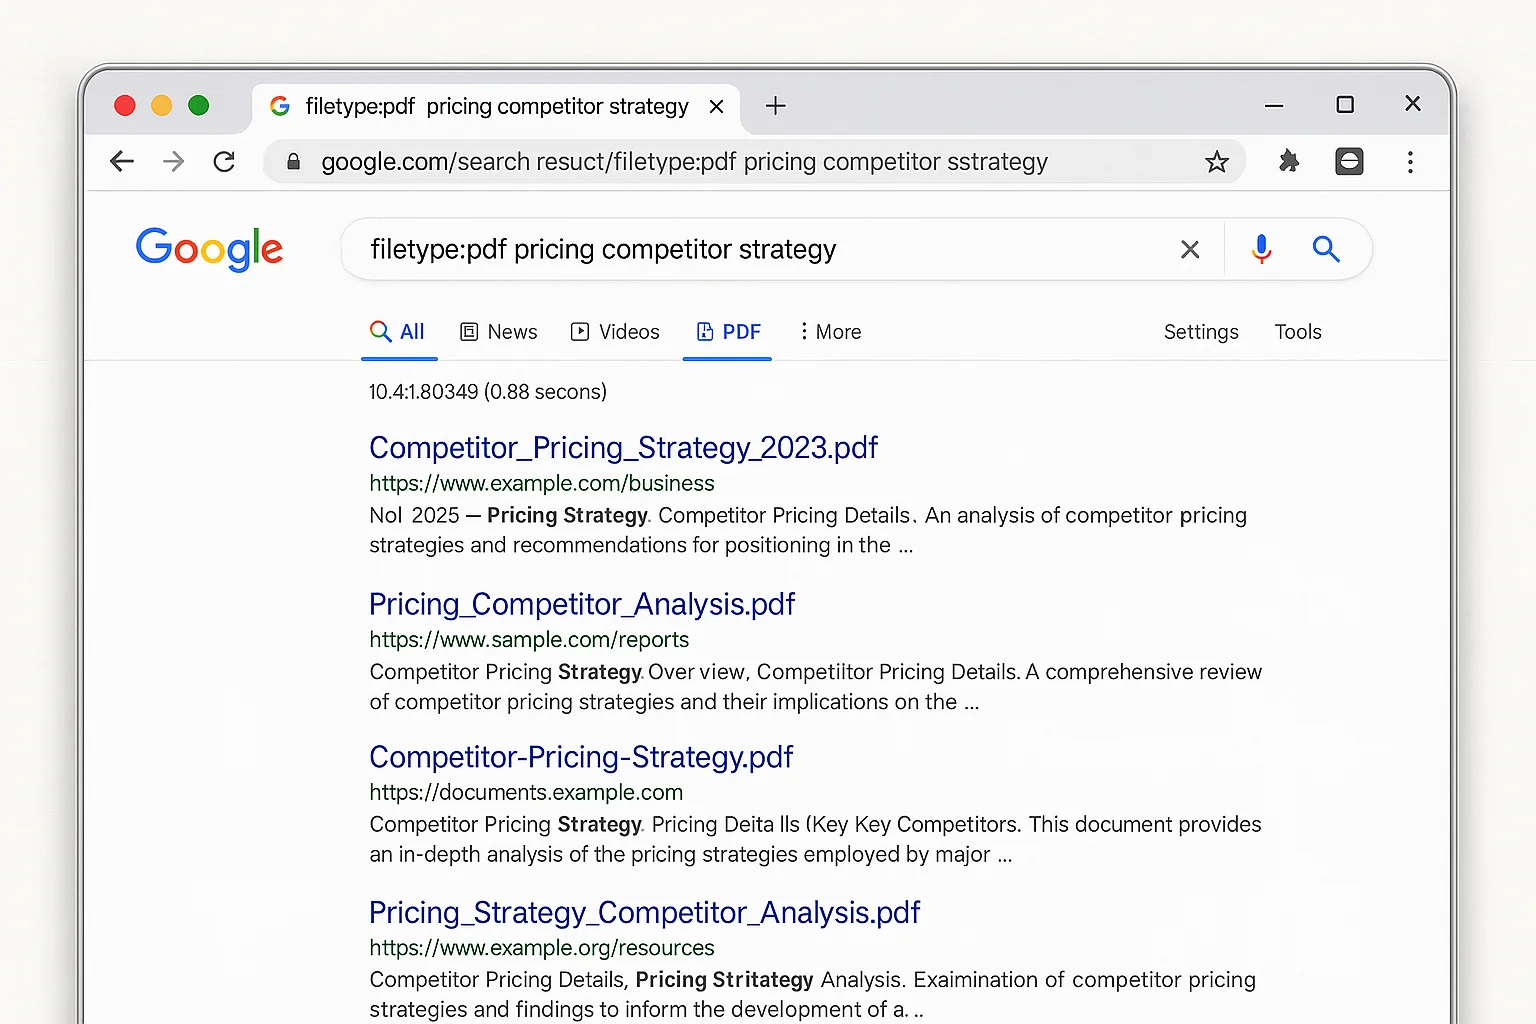Open the extensions puzzle-piece icon
Image resolution: width=1536 pixels, height=1024 pixels.
click(1289, 161)
